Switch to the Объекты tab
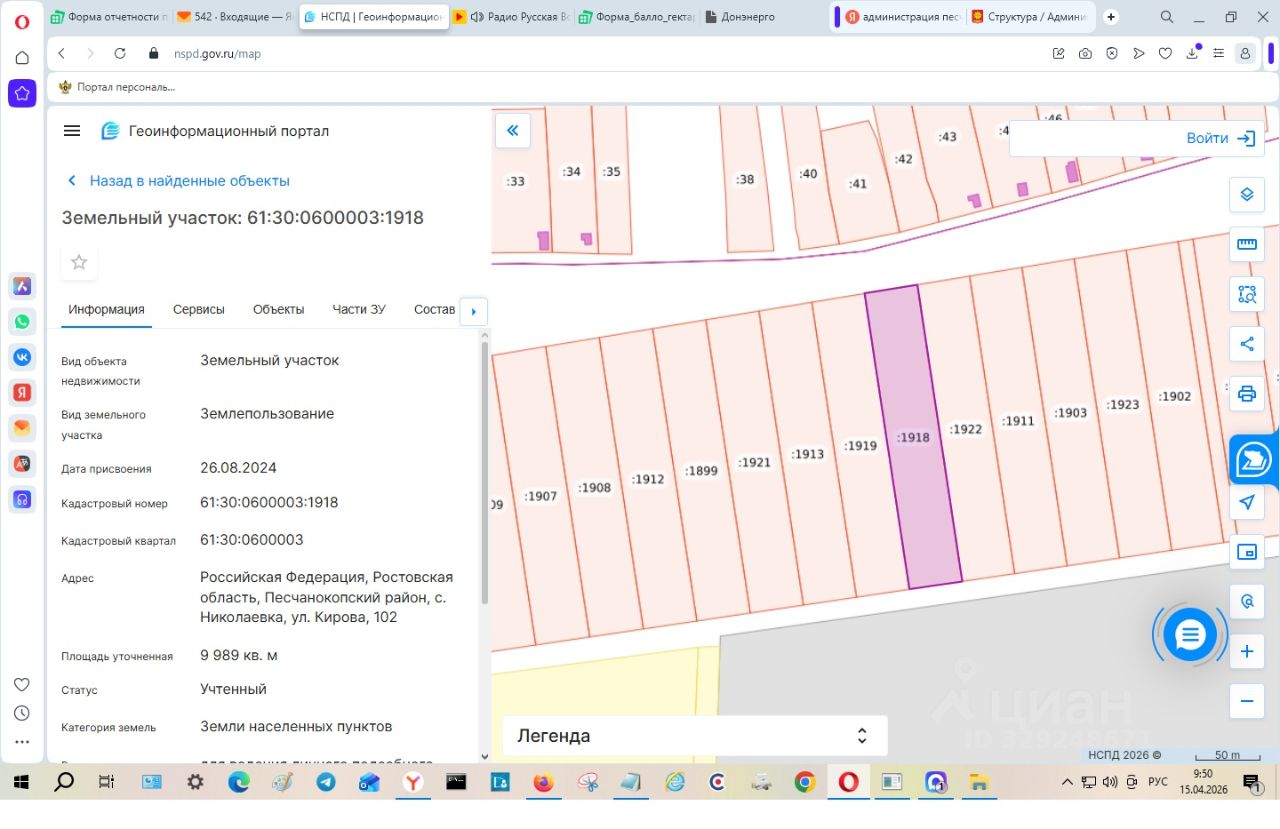The width and height of the screenshot is (1280, 829). [x=278, y=309]
